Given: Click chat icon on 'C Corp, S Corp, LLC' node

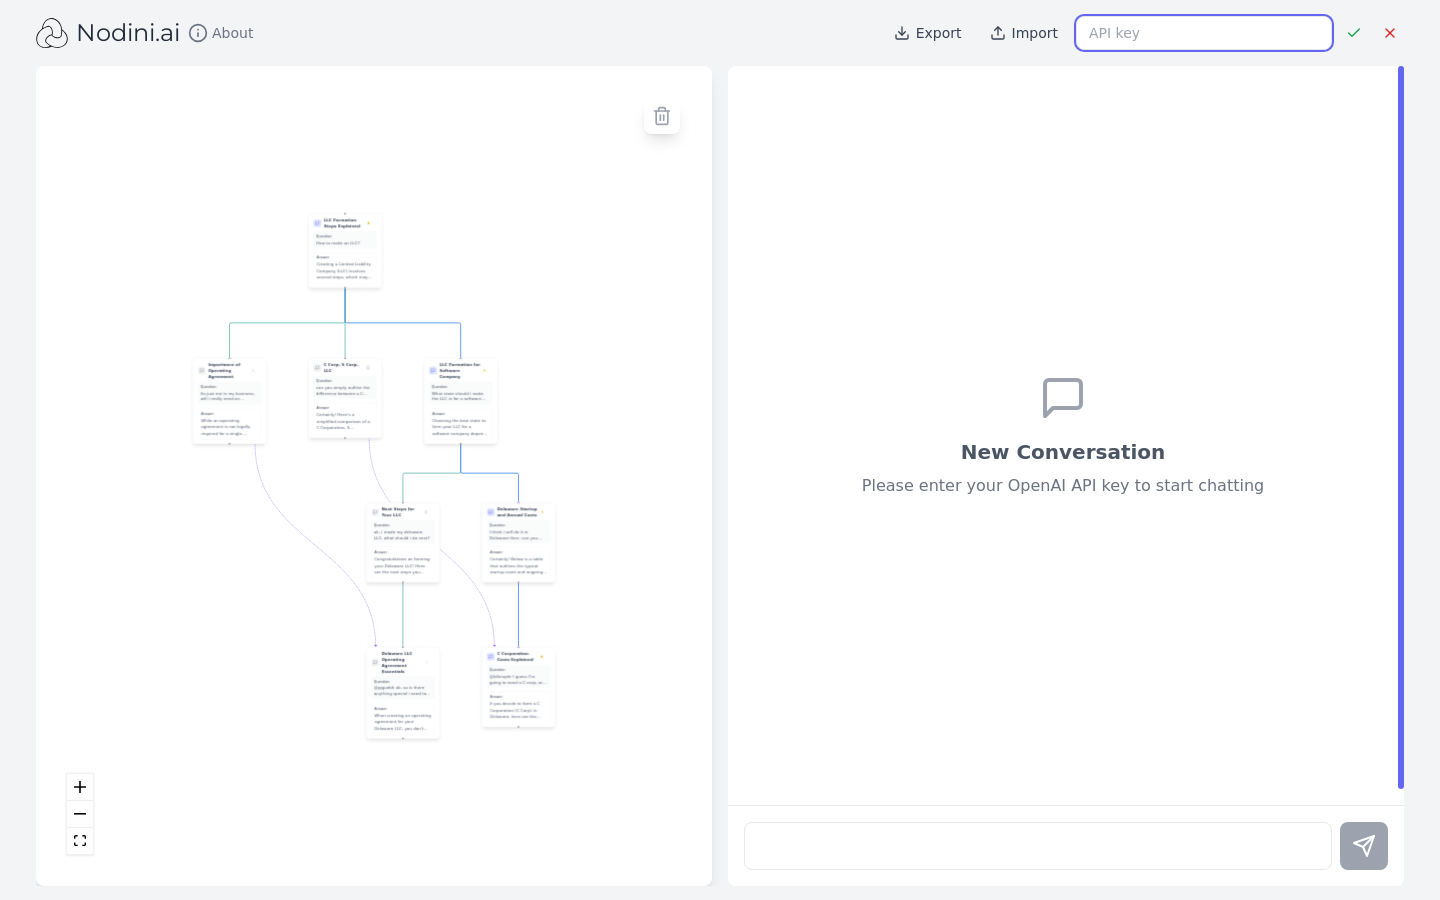Looking at the screenshot, I should point(317,368).
